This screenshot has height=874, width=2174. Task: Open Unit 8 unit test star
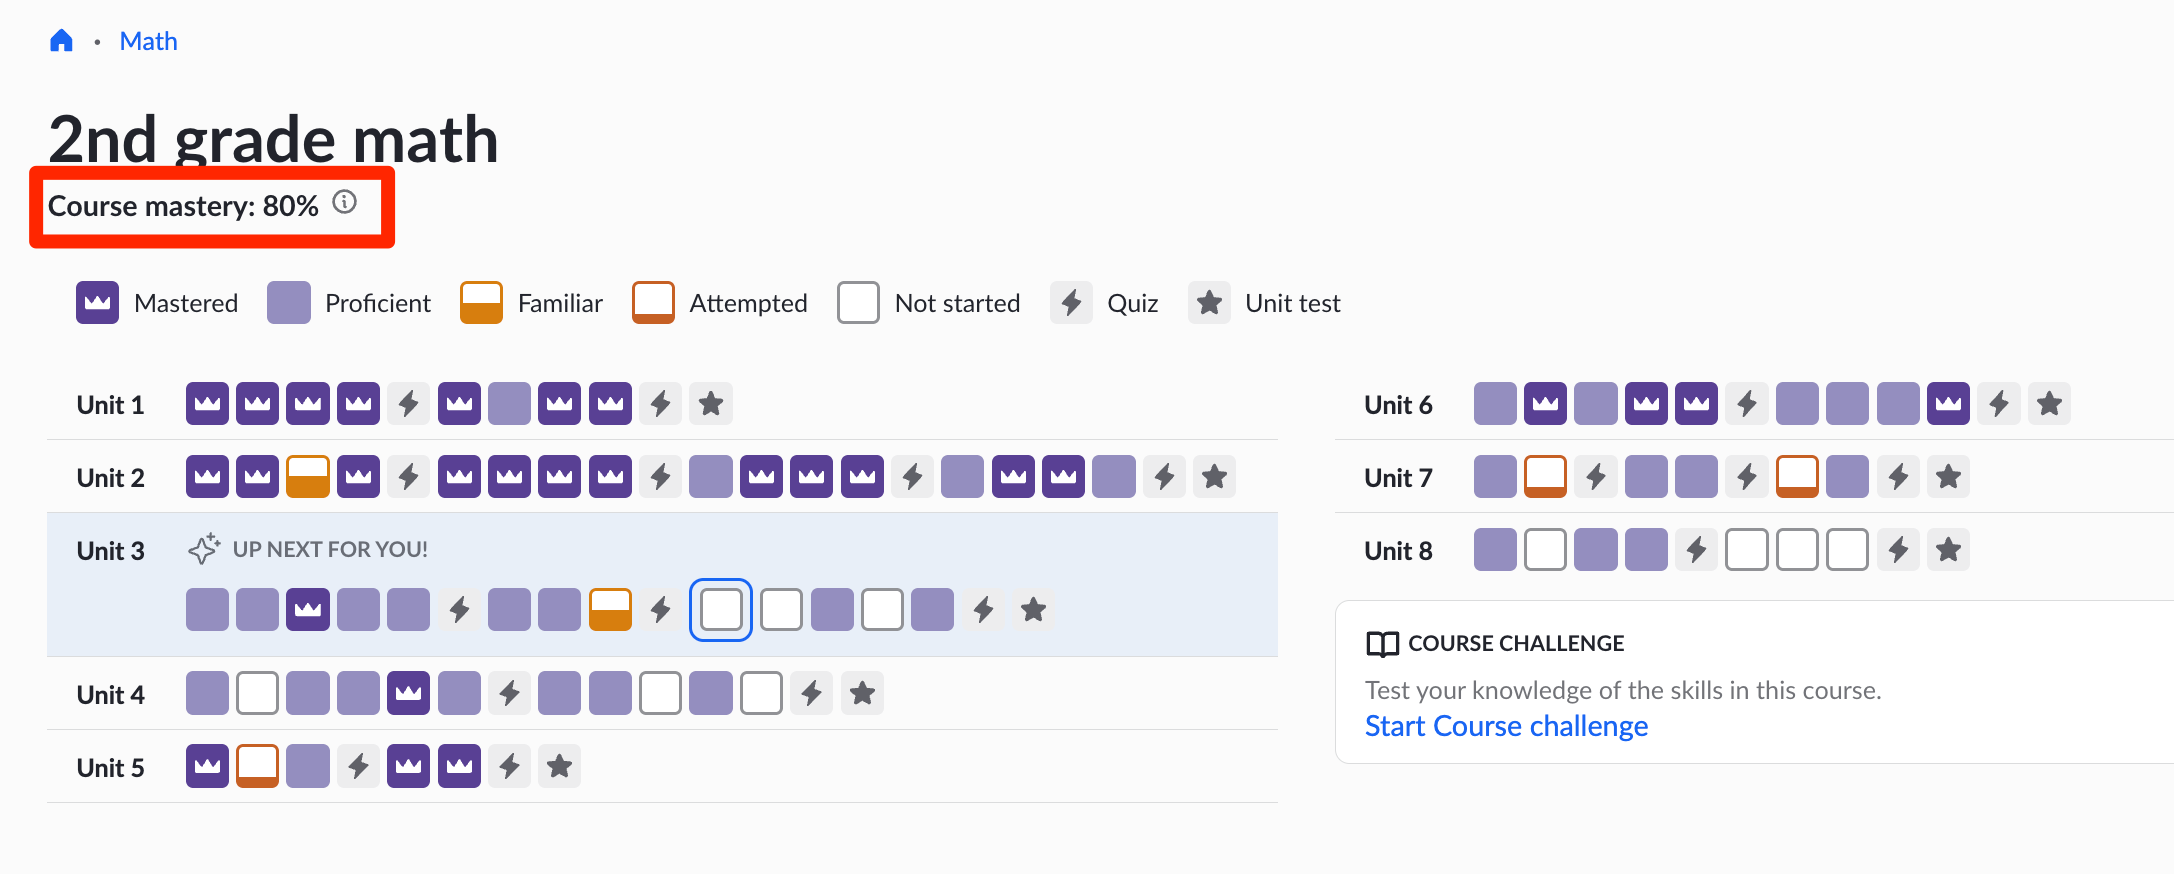[x=1948, y=550]
